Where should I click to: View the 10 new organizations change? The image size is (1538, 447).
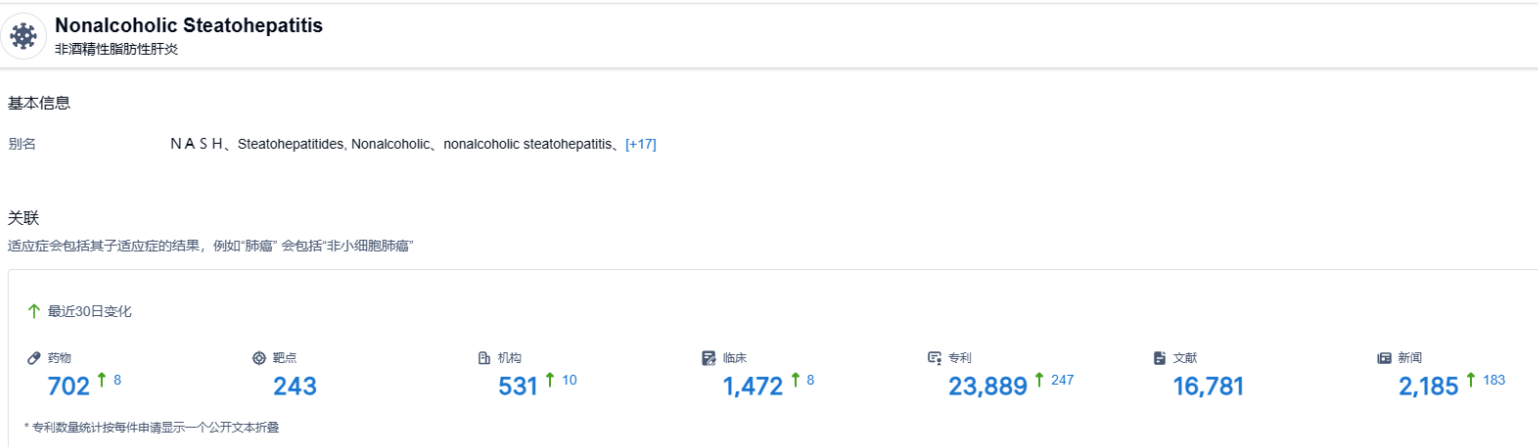tap(569, 380)
